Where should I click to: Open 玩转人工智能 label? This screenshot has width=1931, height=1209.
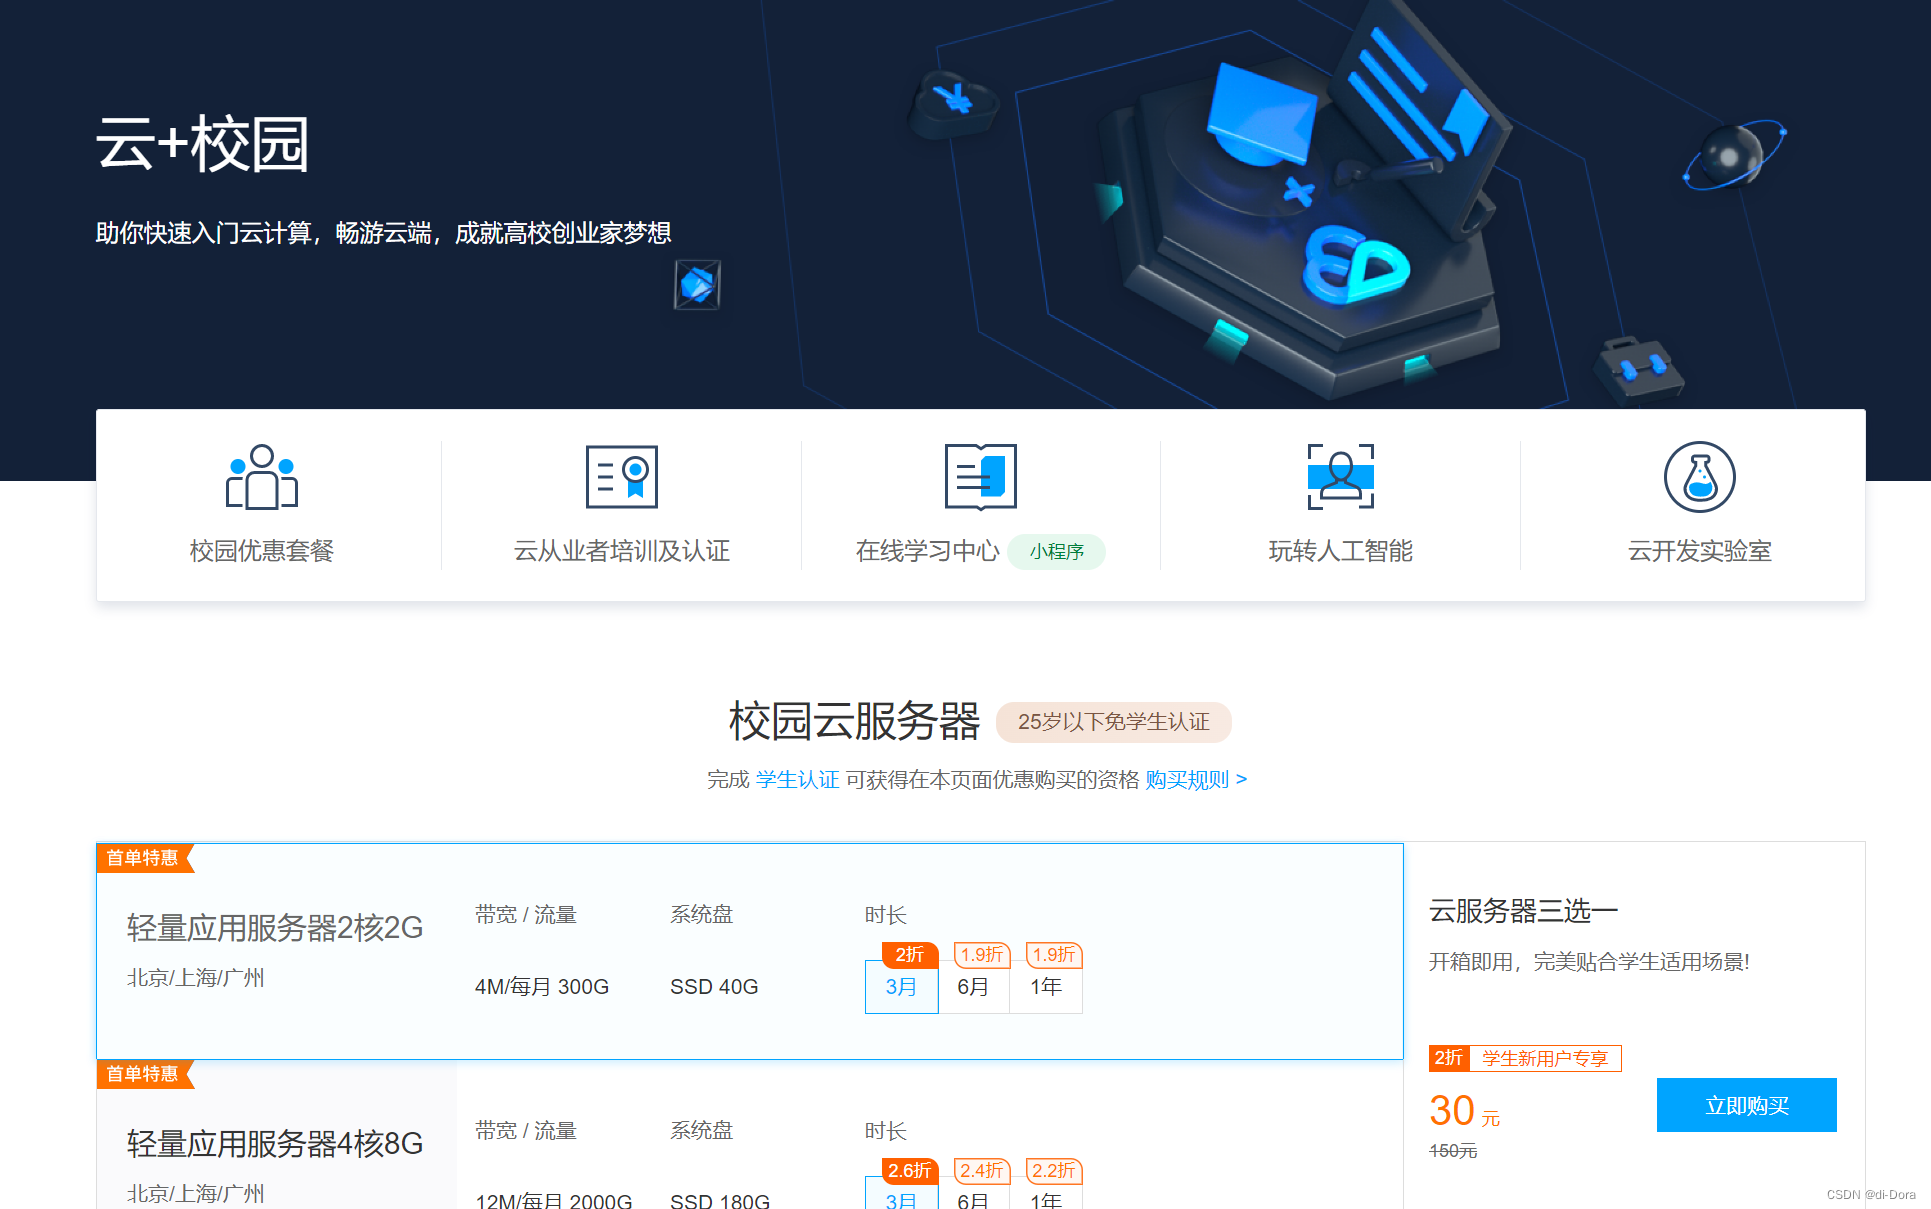(1340, 551)
